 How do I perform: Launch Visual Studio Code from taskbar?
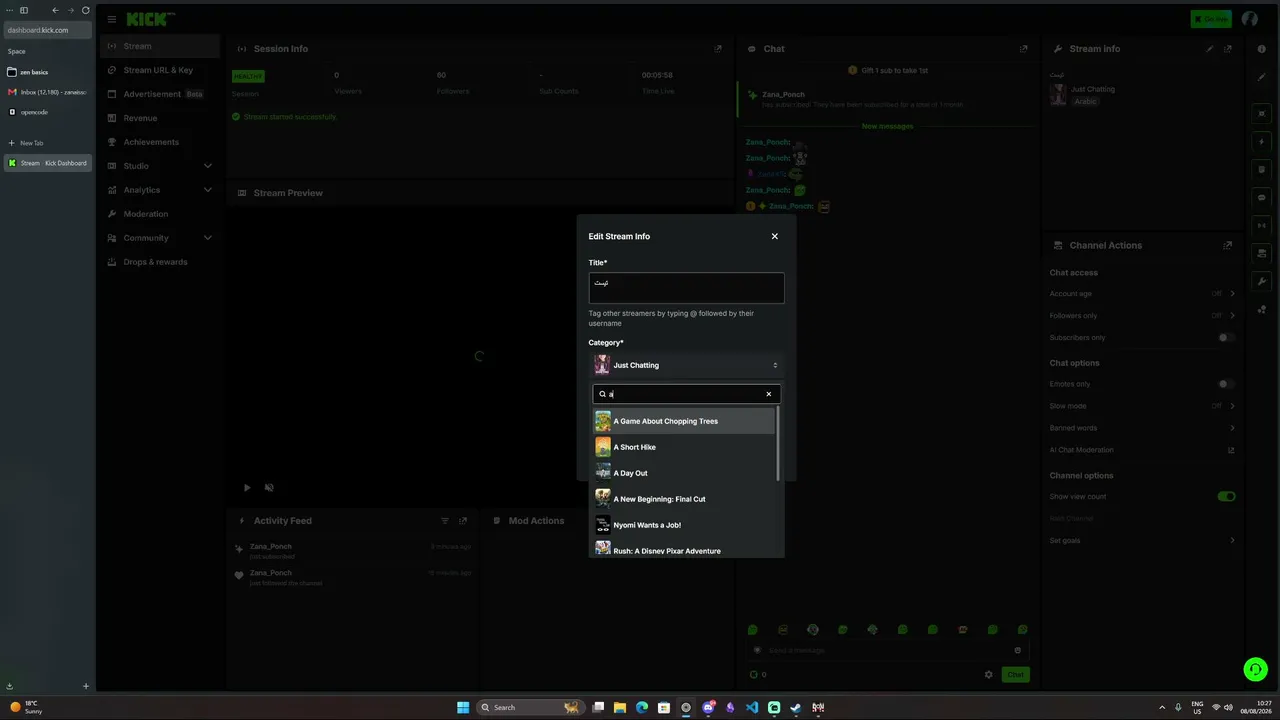coord(752,707)
